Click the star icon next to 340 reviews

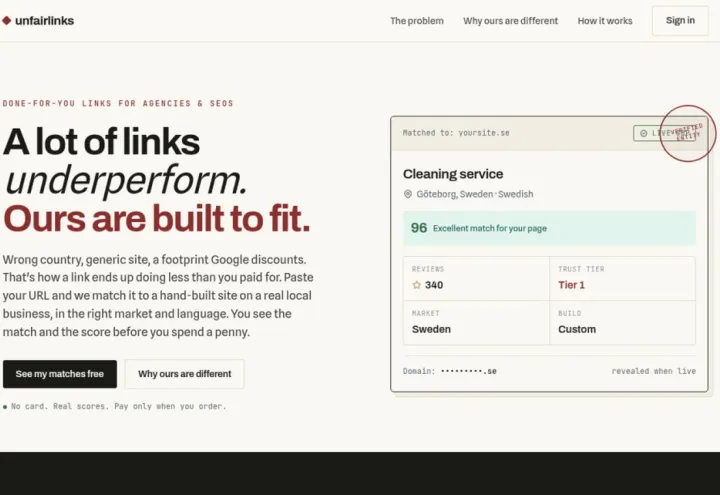pyautogui.click(x=416, y=285)
